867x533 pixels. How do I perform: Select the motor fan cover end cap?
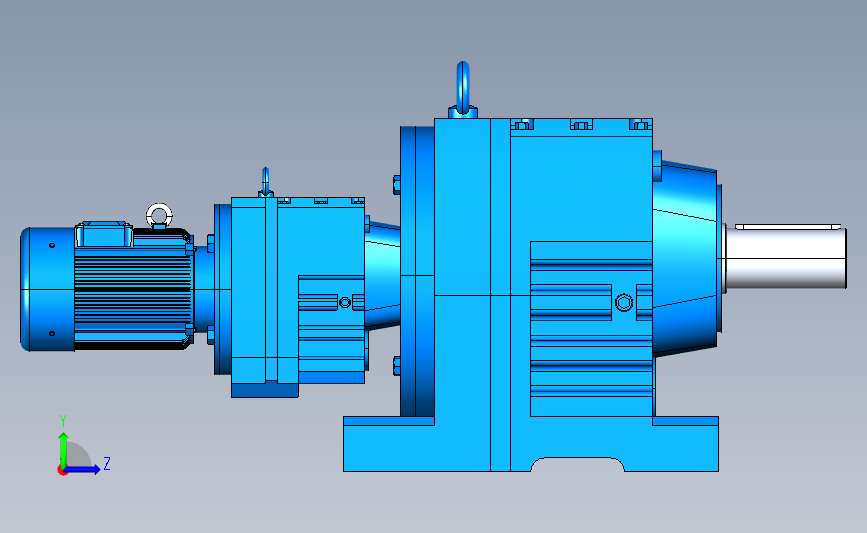tap(48, 289)
